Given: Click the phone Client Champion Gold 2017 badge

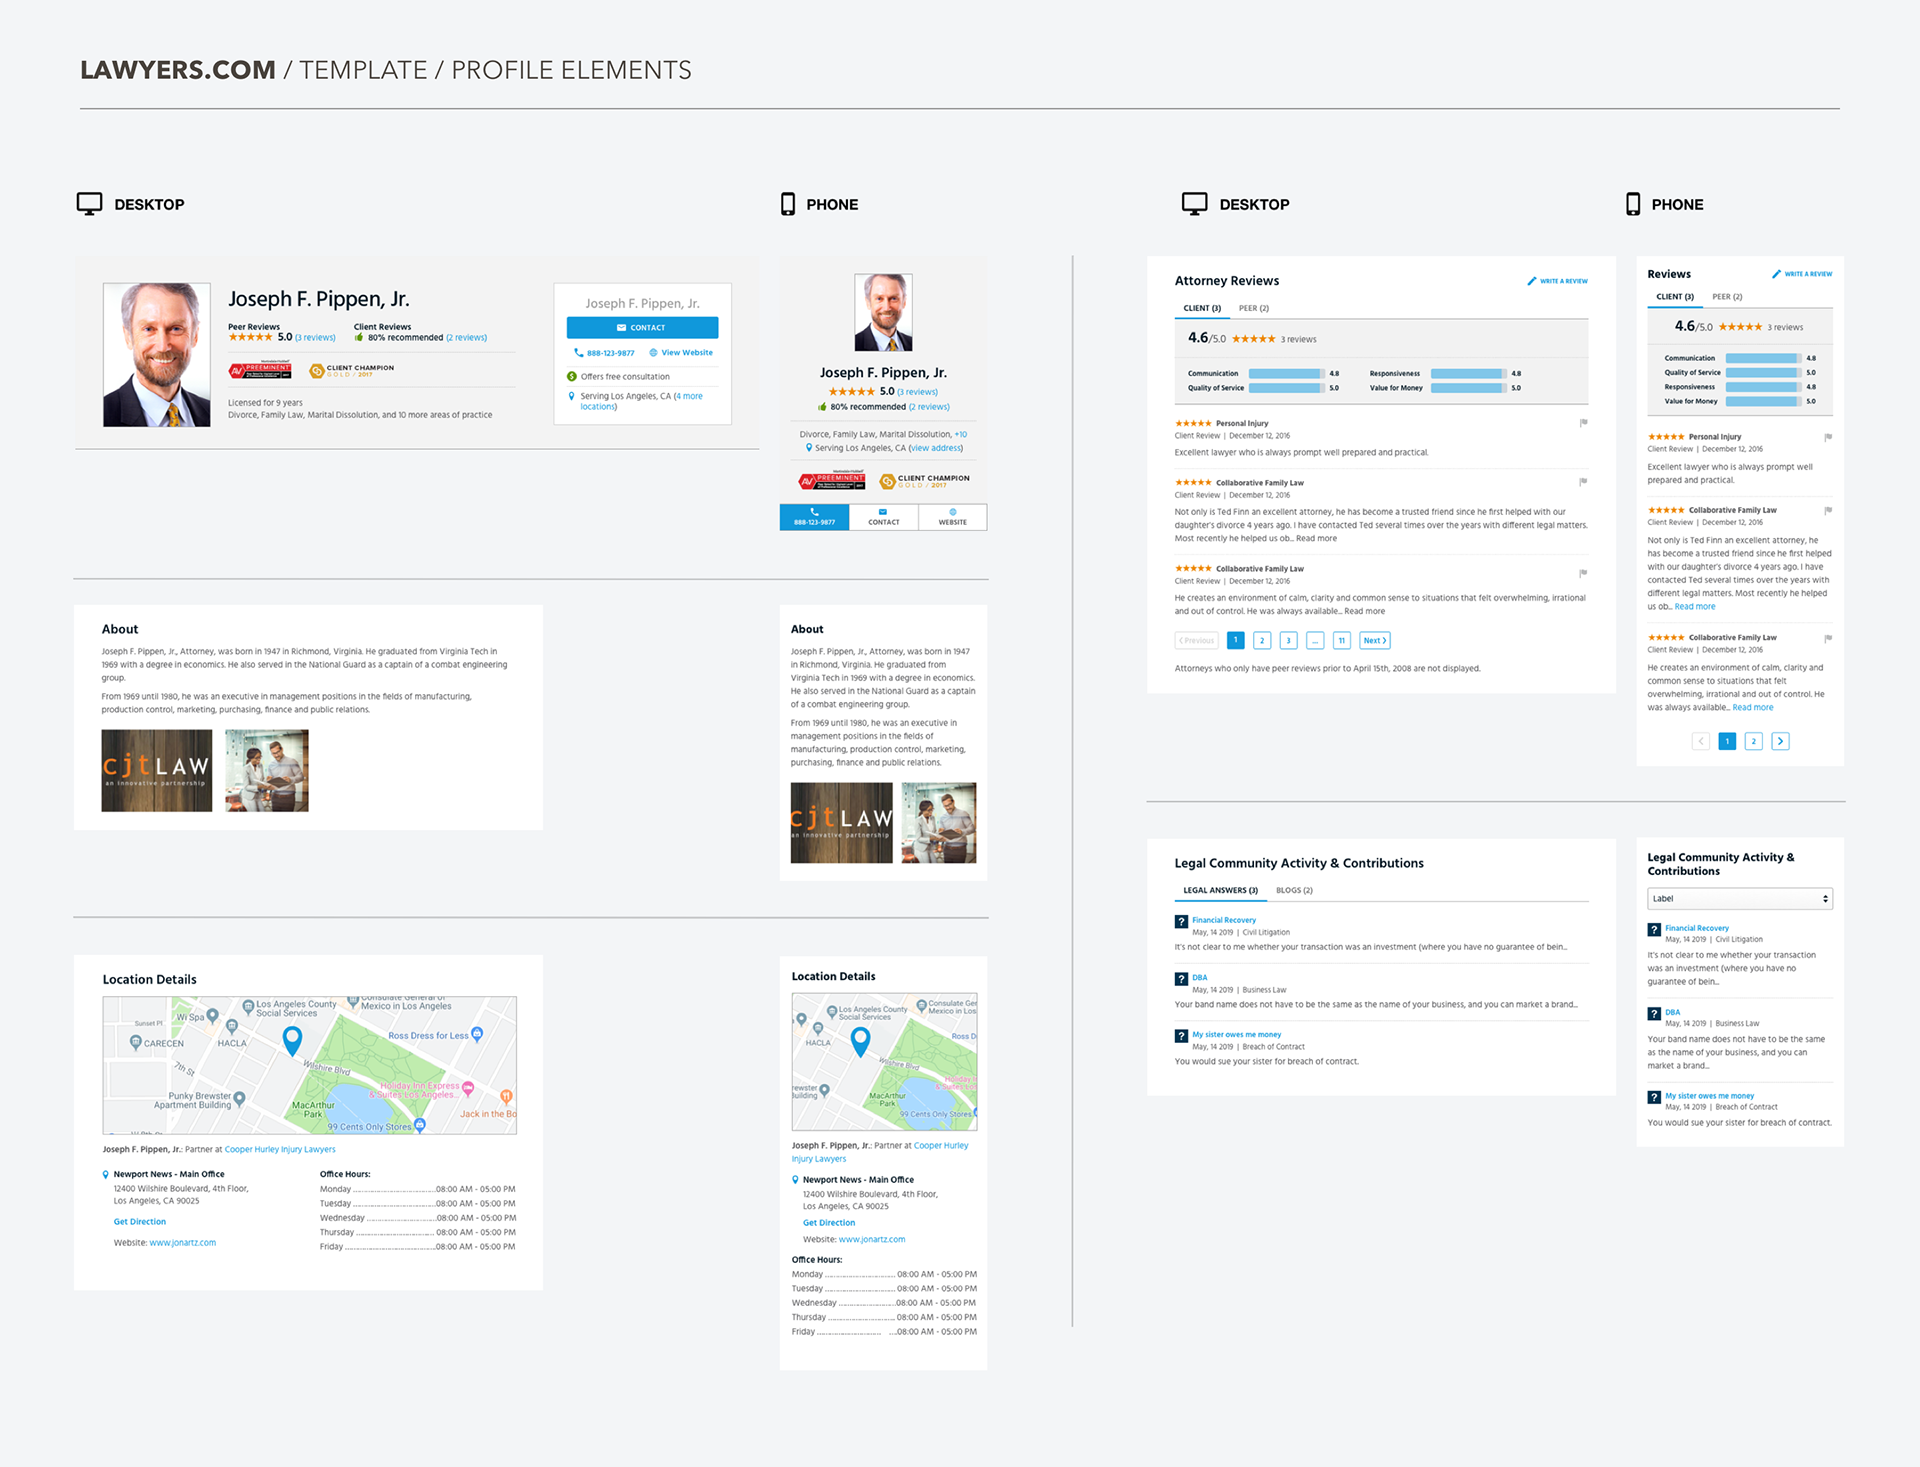Looking at the screenshot, I should tap(924, 481).
